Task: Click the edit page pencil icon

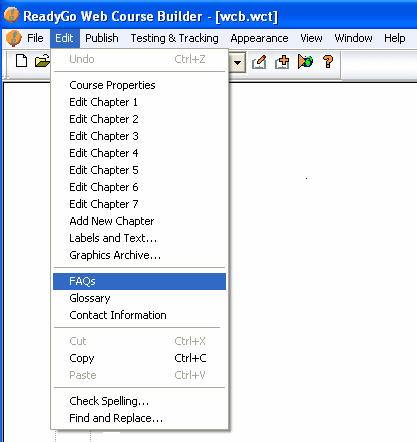Action: click(x=259, y=62)
